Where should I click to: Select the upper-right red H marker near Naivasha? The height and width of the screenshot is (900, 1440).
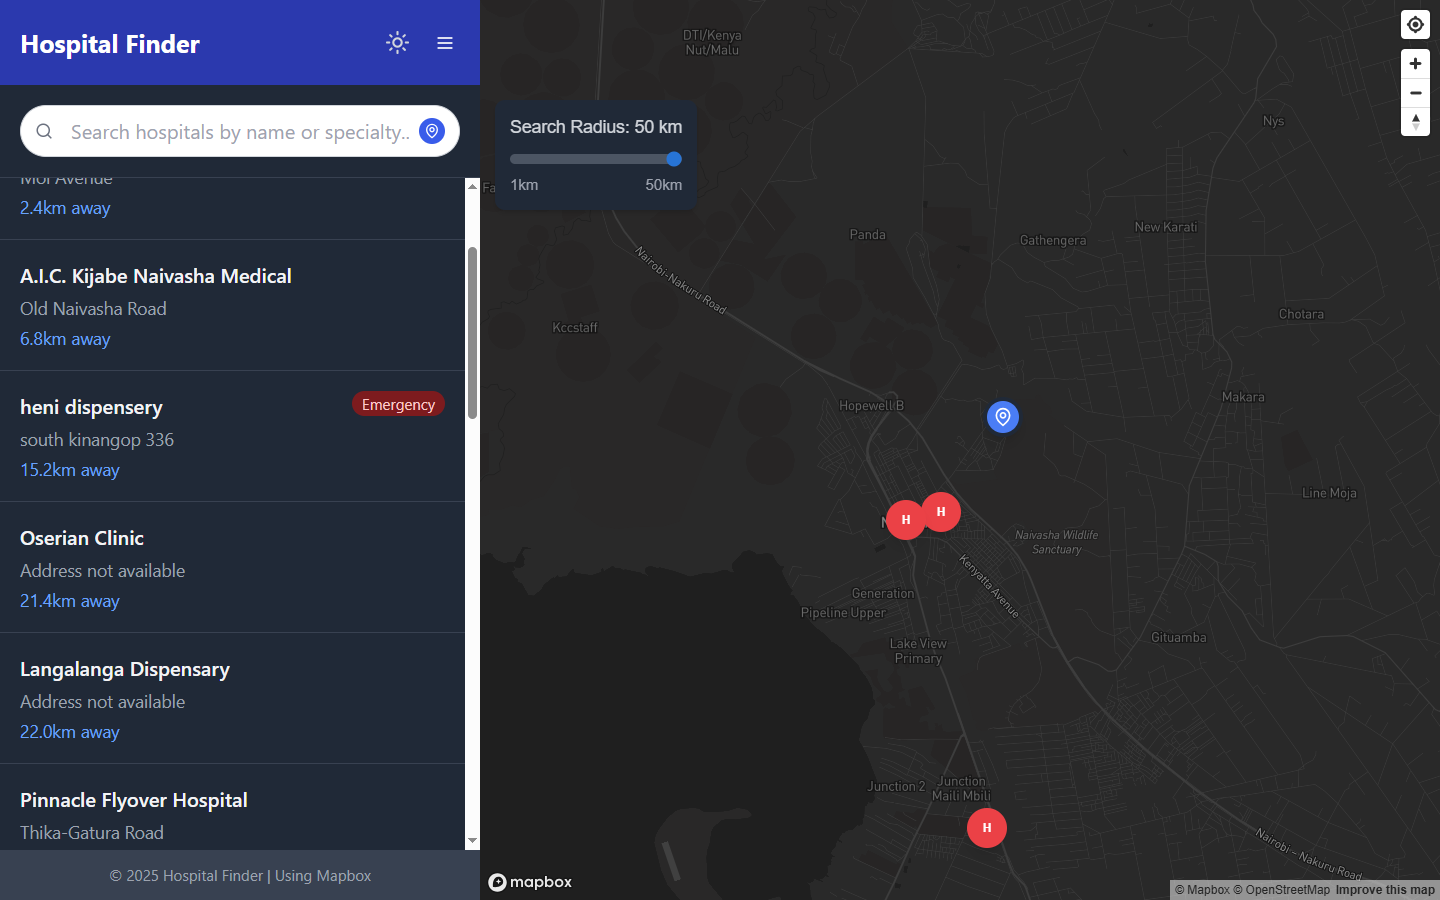coord(941,512)
